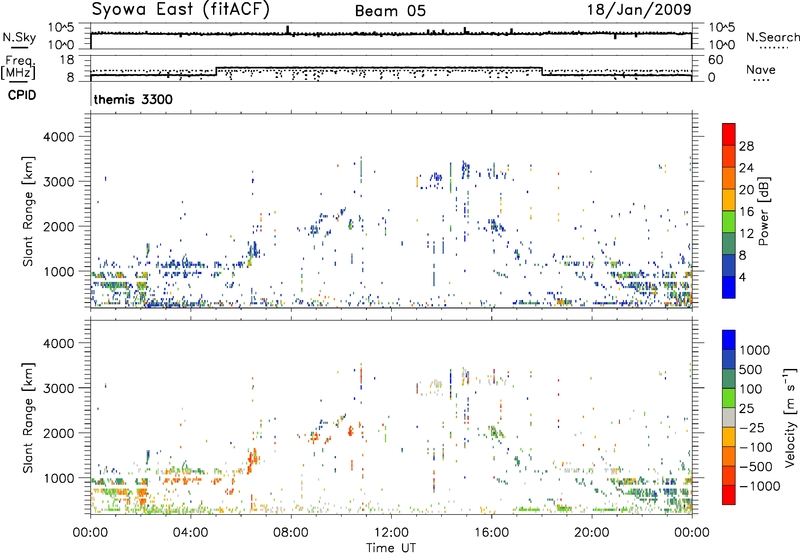
Task: Click the '20:00' time tick label
Action: tap(592, 533)
